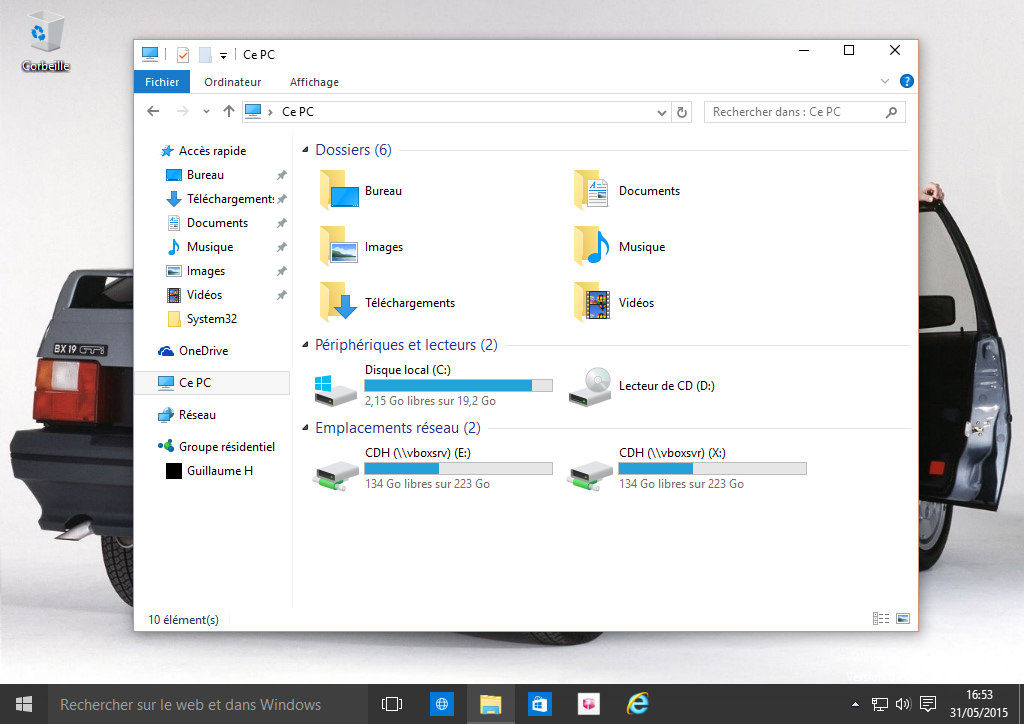Collapse the Périphériques et lecteurs group
1024x724 pixels.
[305, 345]
